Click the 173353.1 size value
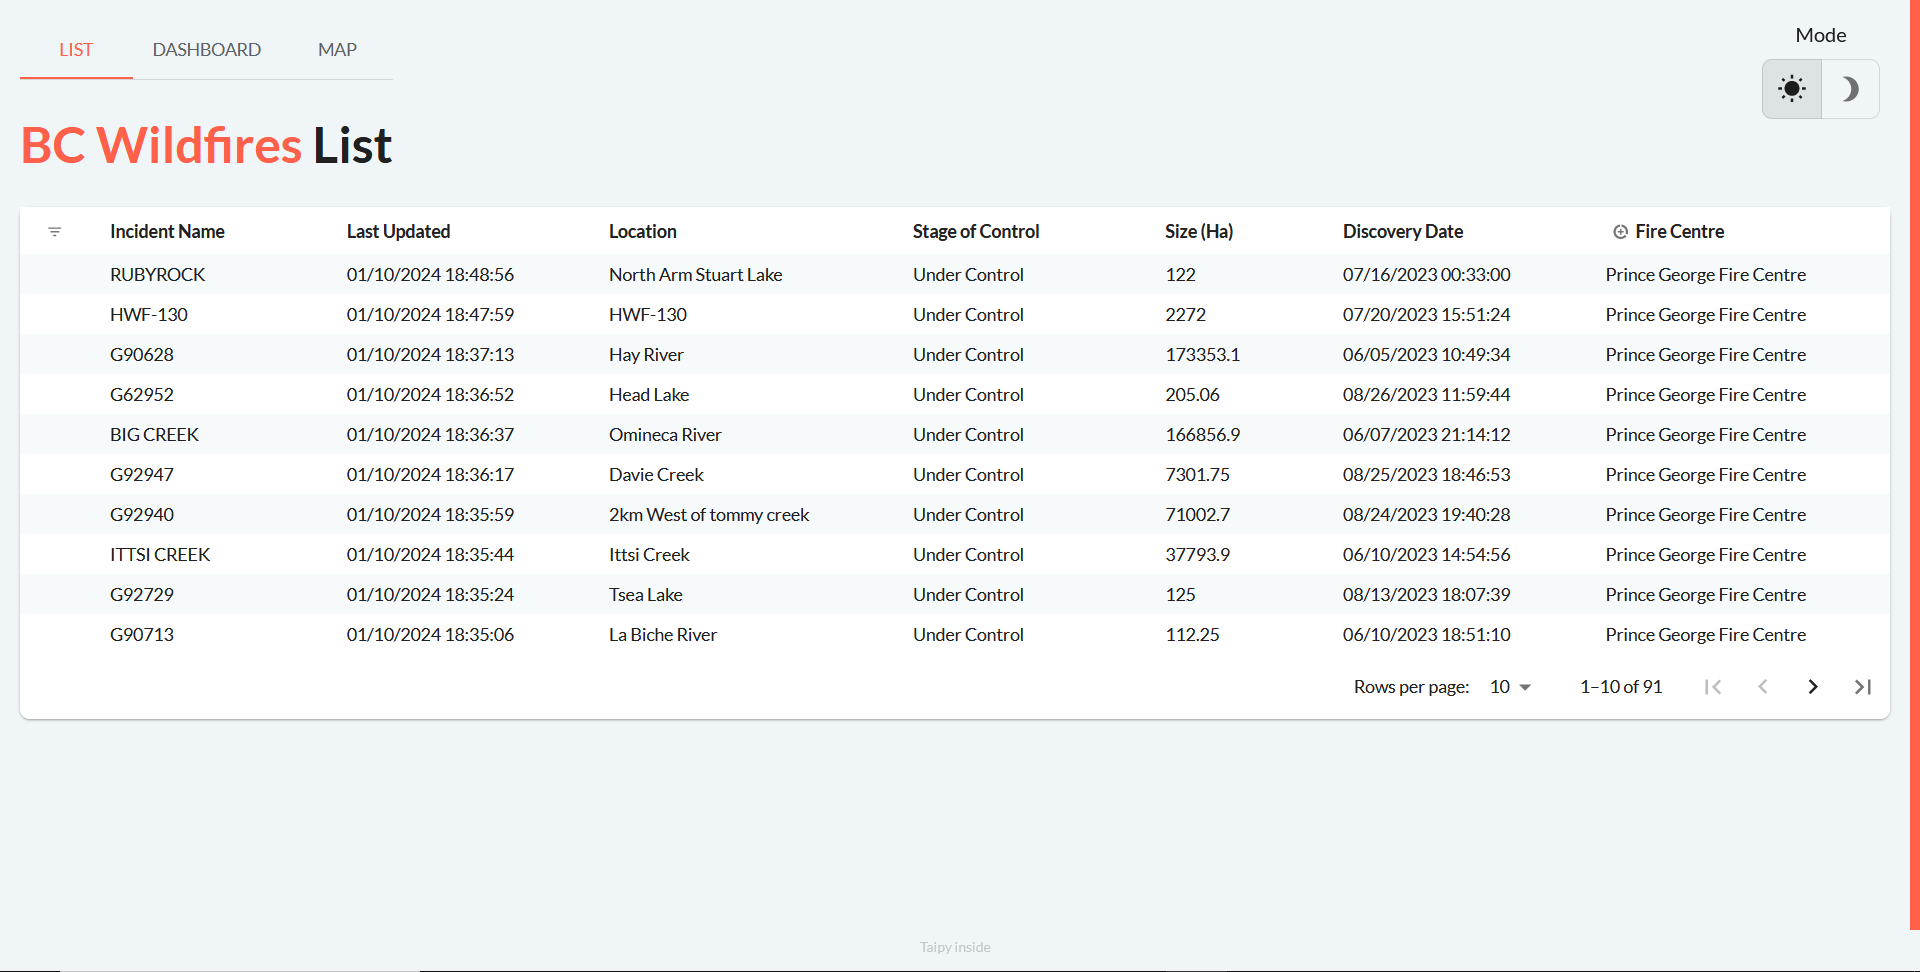The width and height of the screenshot is (1920, 972). (x=1203, y=355)
